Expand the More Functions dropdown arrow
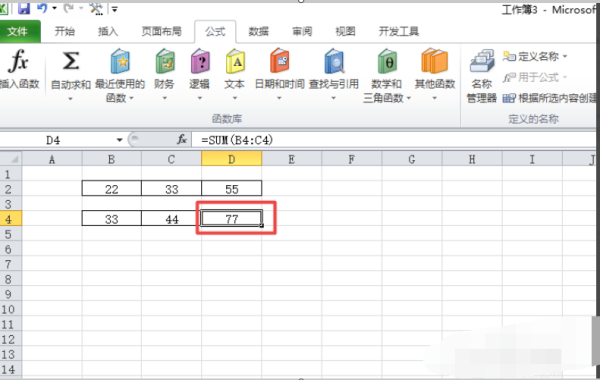The image size is (600, 380). (x=434, y=99)
